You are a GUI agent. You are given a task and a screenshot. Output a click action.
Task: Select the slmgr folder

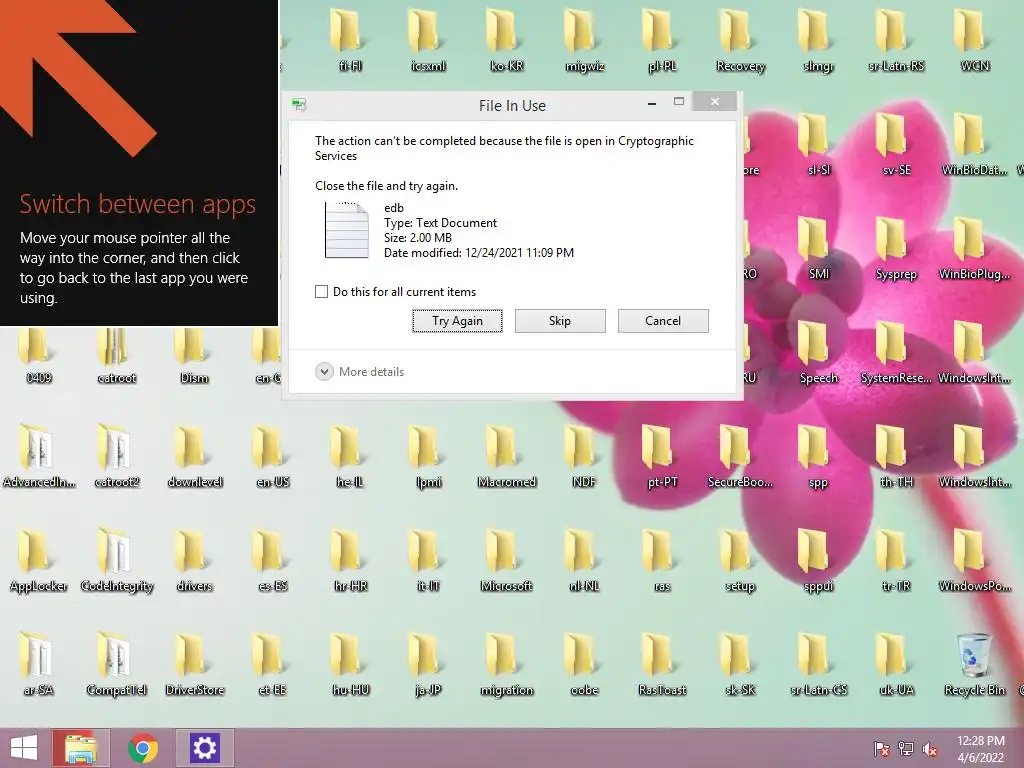[818, 40]
